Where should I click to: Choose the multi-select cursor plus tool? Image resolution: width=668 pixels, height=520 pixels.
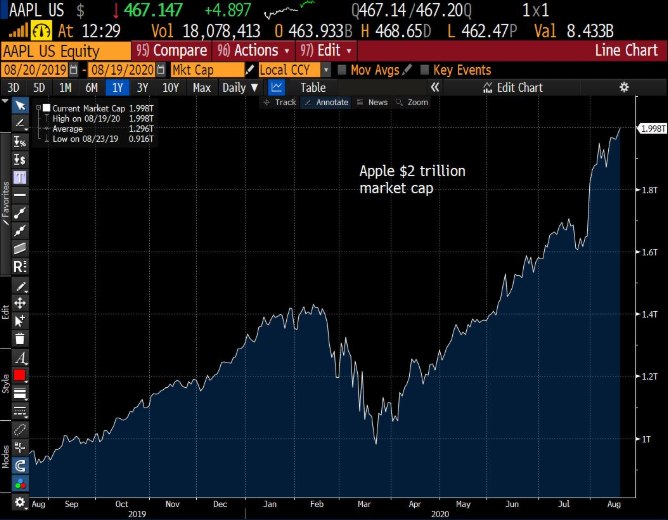pos(20,321)
